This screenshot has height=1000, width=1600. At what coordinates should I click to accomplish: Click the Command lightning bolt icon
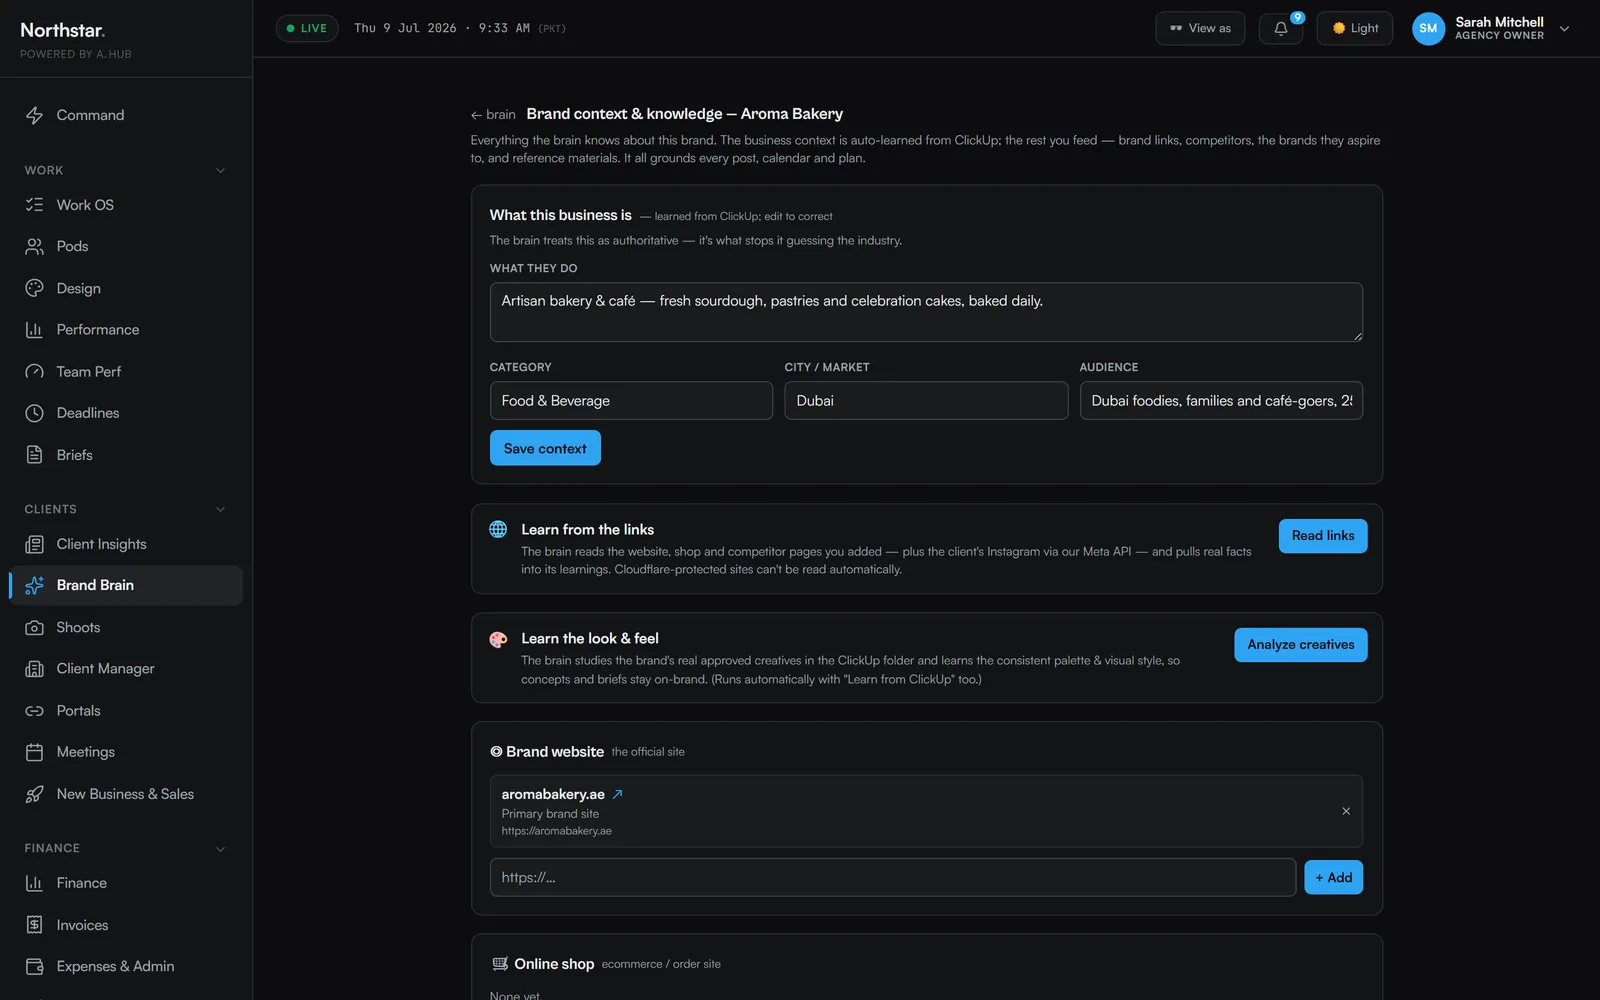[x=34, y=115]
